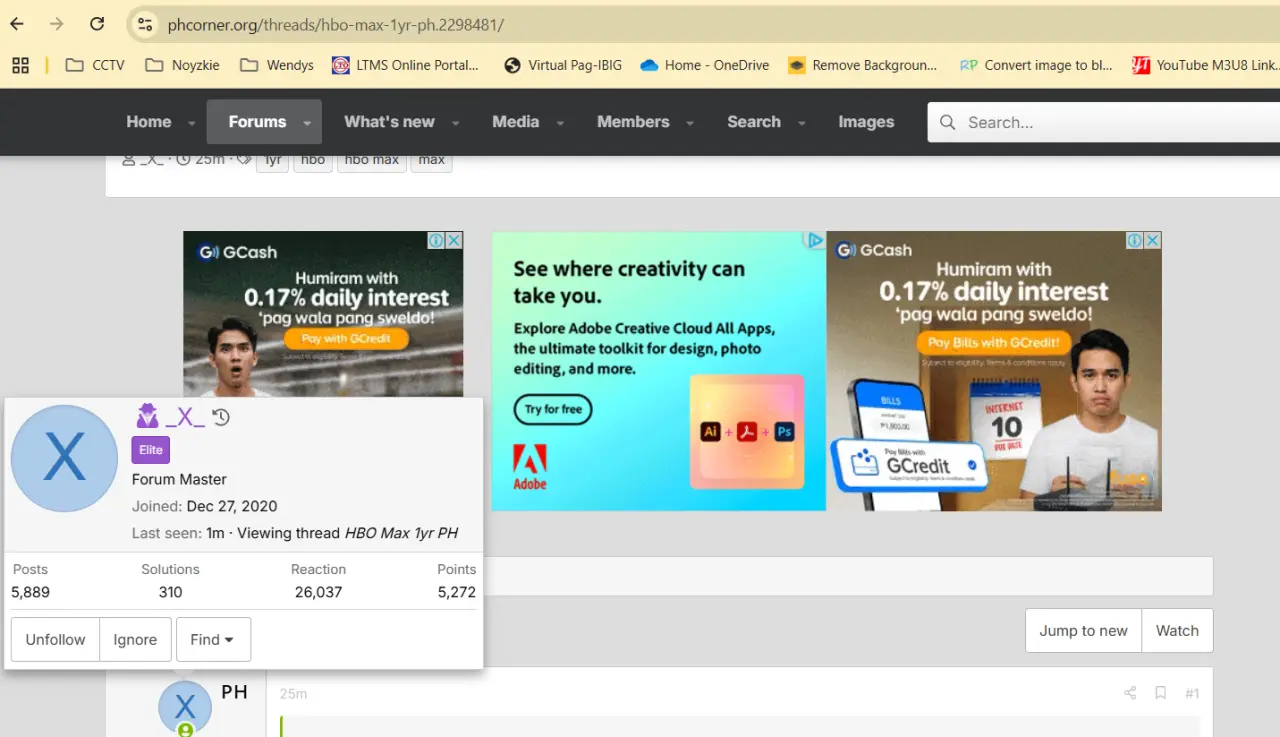Image resolution: width=1280 pixels, height=737 pixels.
Task: Open Search in navigation bar
Action: pyautogui.click(x=754, y=122)
